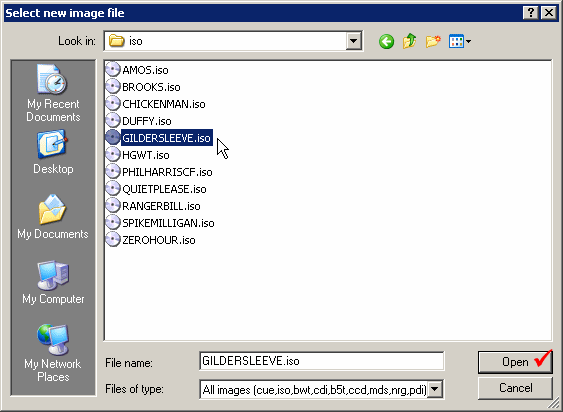Select the Desktop shortcut in sidebar
Viewport: 563px width, 412px height.
(53, 153)
